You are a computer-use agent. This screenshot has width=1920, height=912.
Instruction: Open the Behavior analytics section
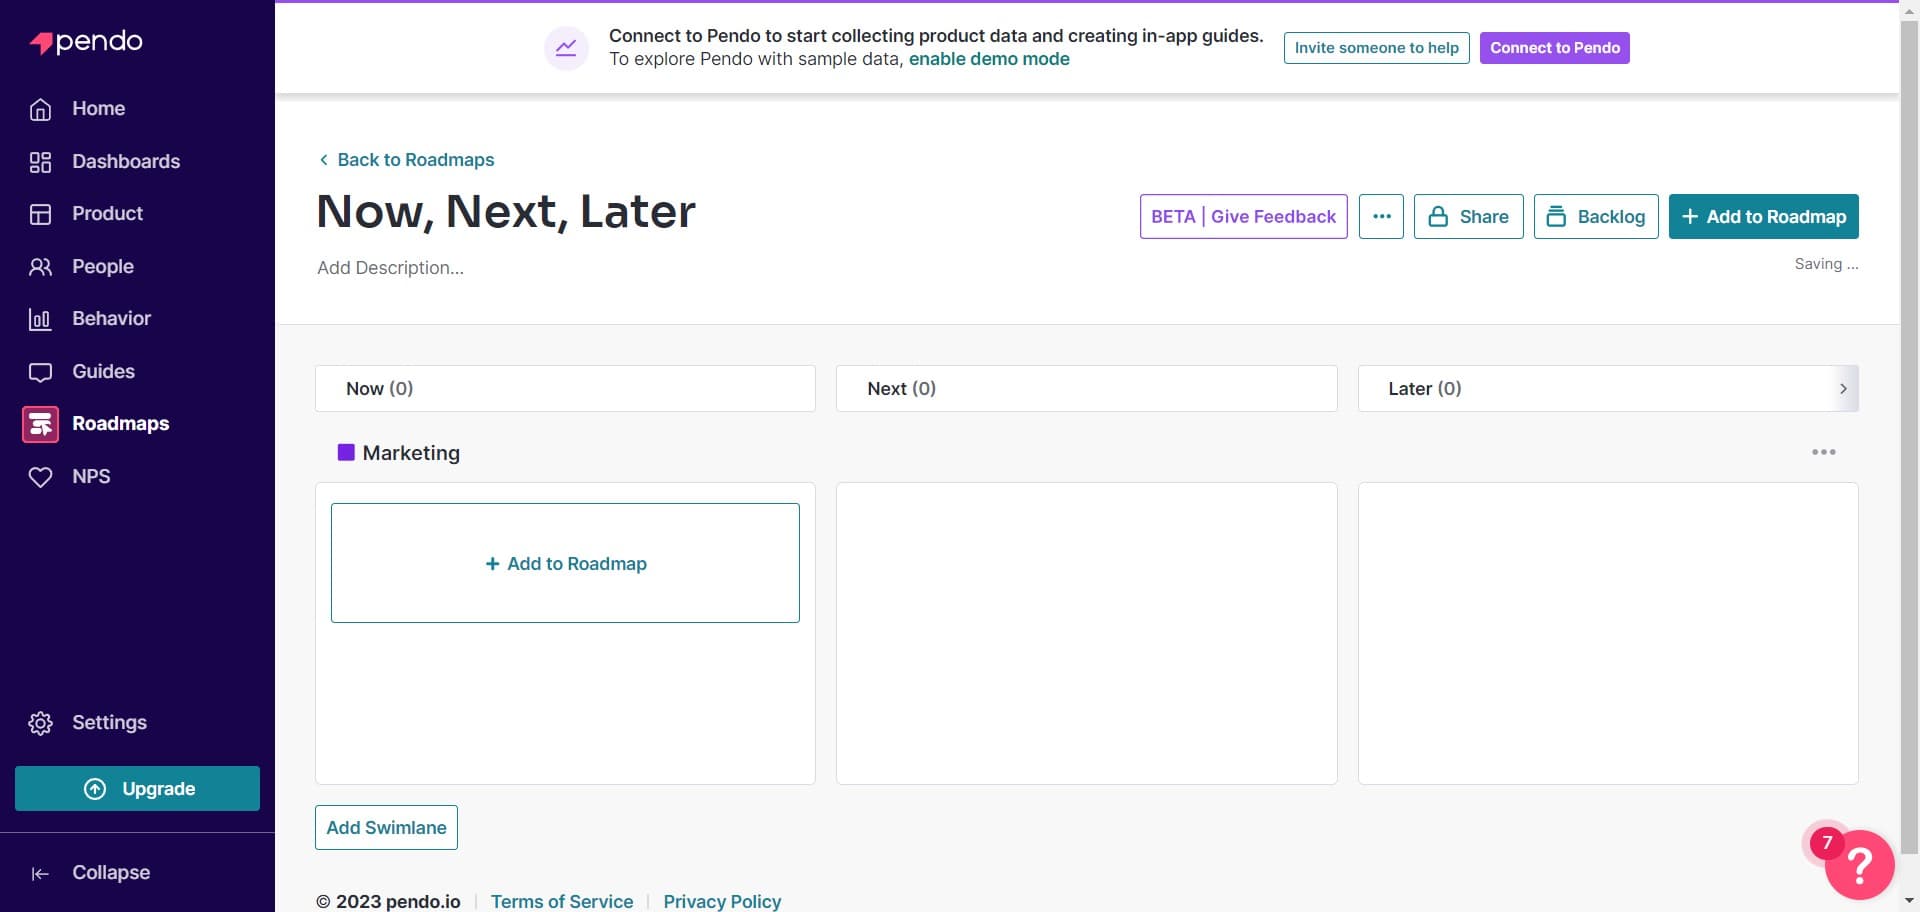[x=111, y=318]
